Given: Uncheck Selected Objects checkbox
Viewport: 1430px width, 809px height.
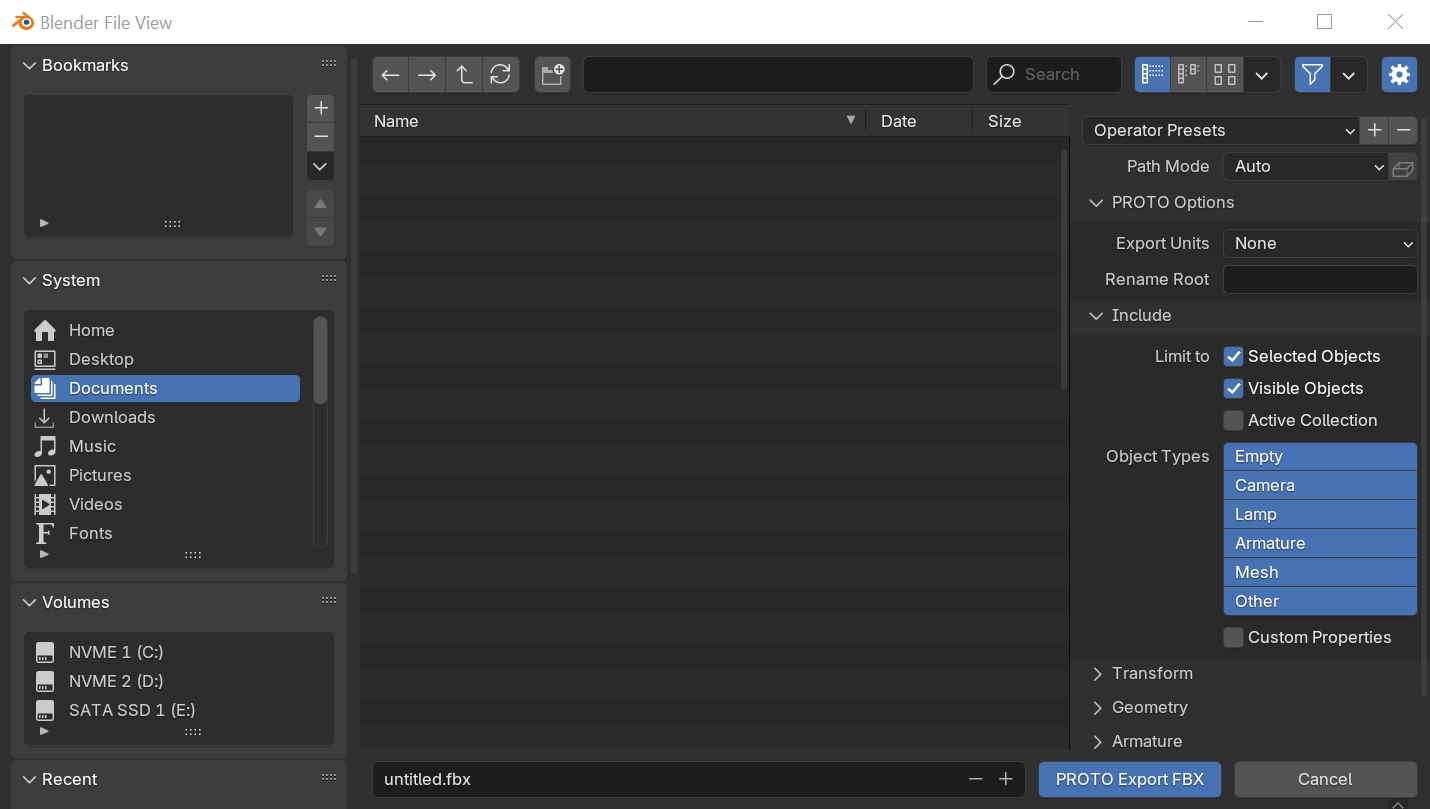Looking at the screenshot, I should (1234, 357).
